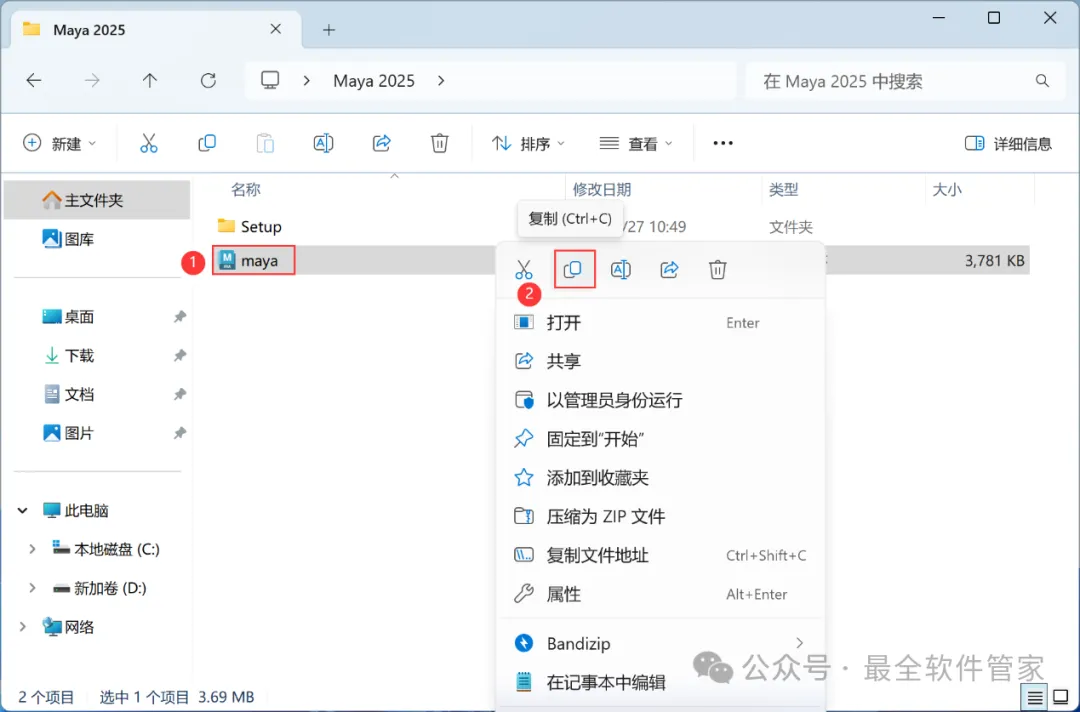Viewport: 1080px width, 712px height.
Task: Open the Bandizip submenu
Action: tap(660, 643)
